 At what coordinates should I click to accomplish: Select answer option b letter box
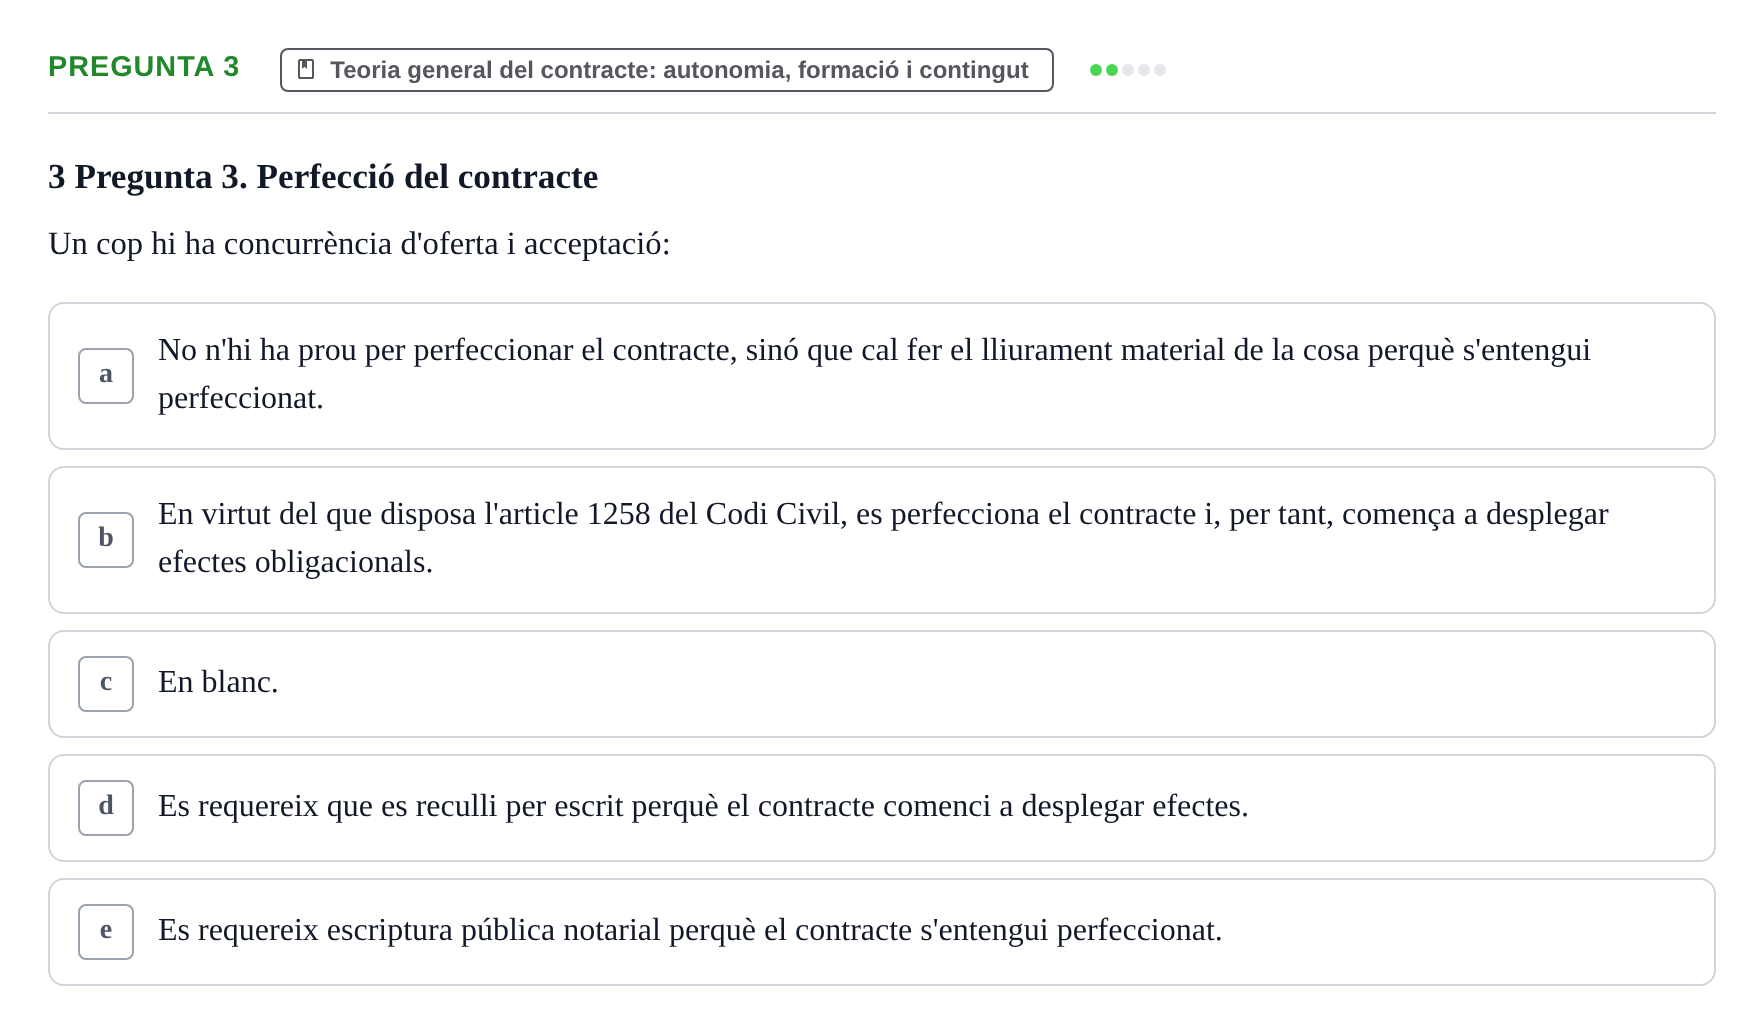tap(106, 540)
